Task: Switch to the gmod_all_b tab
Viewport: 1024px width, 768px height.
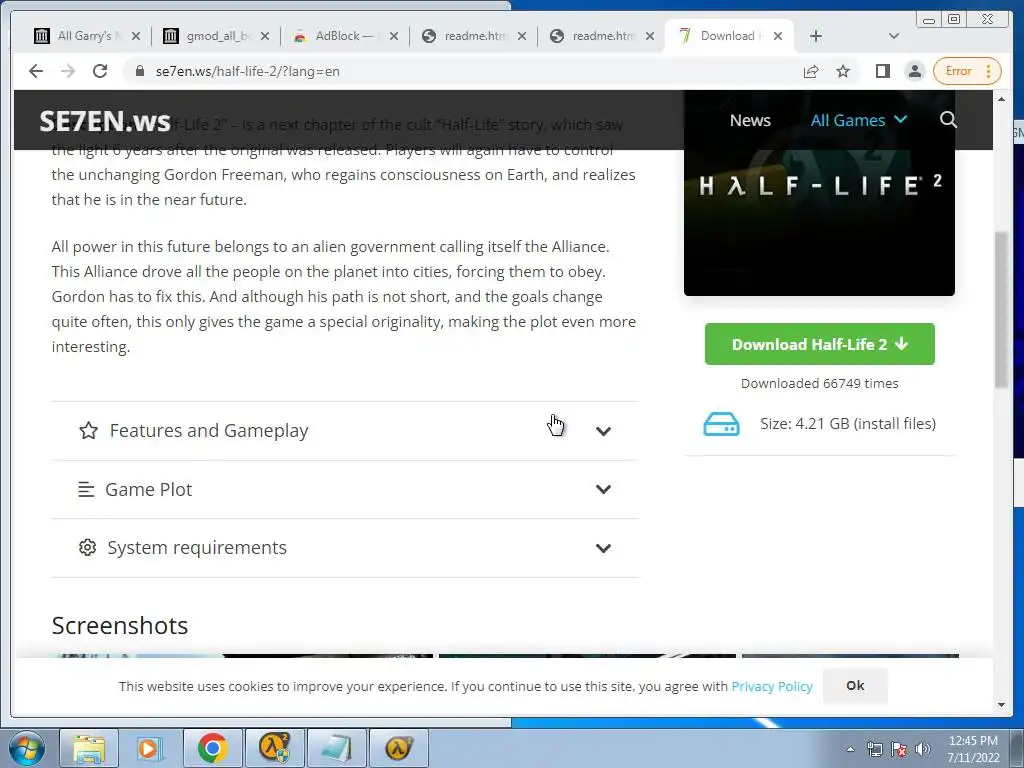Action: [x=208, y=36]
